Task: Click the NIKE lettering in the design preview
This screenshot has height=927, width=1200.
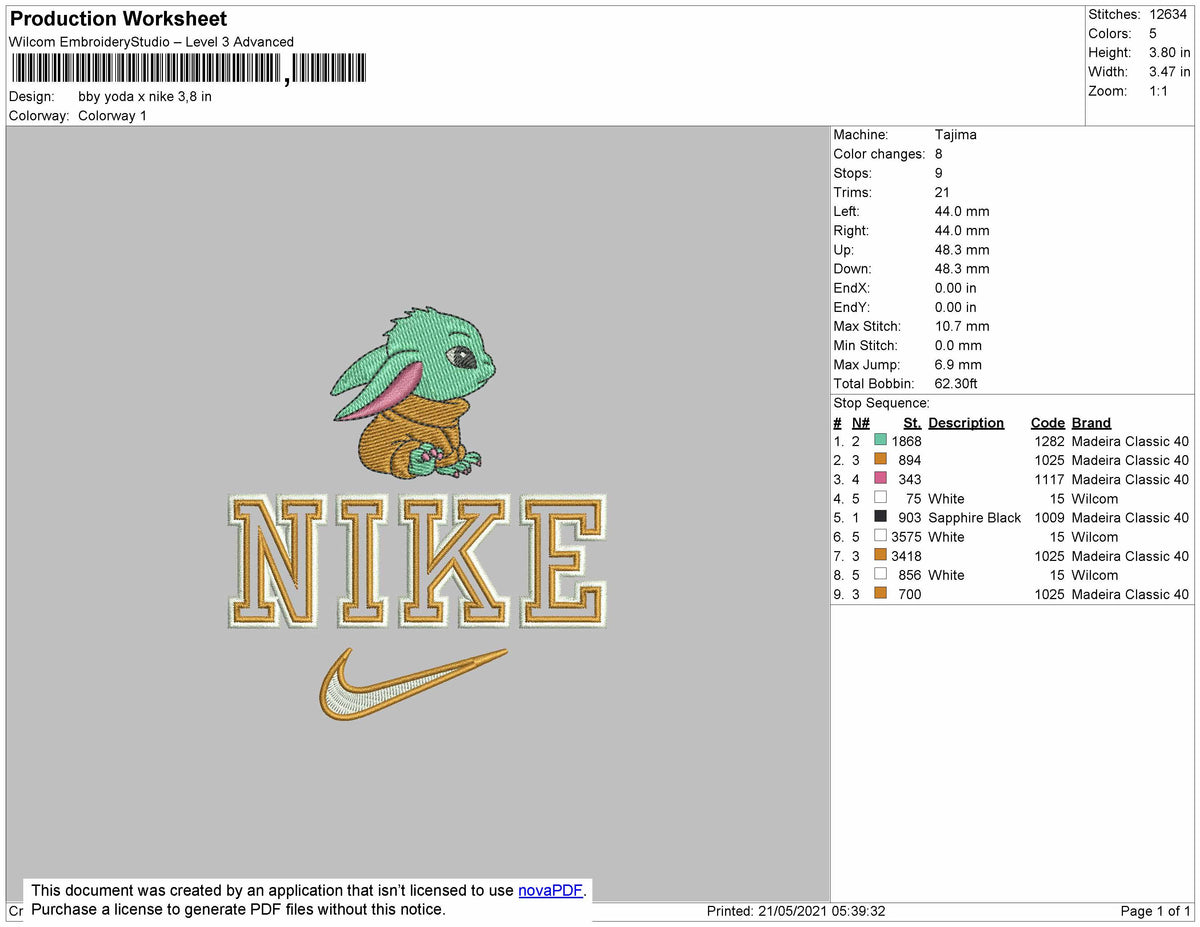Action: (x=417, y=561)
